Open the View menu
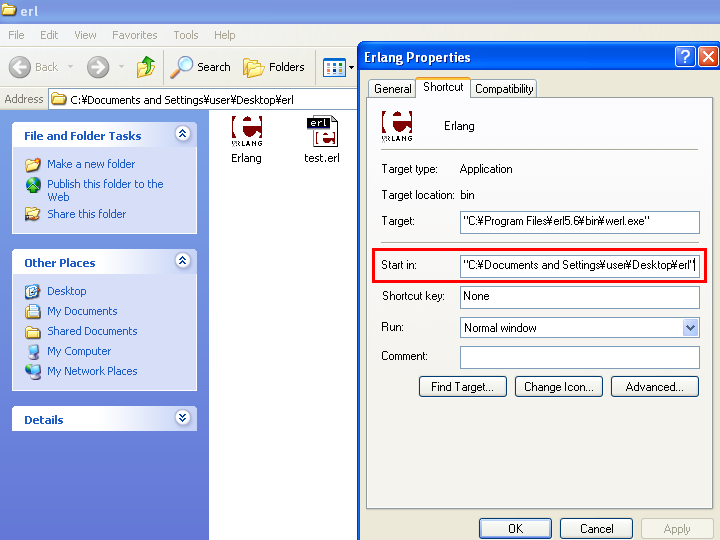 tap(85, 35)
